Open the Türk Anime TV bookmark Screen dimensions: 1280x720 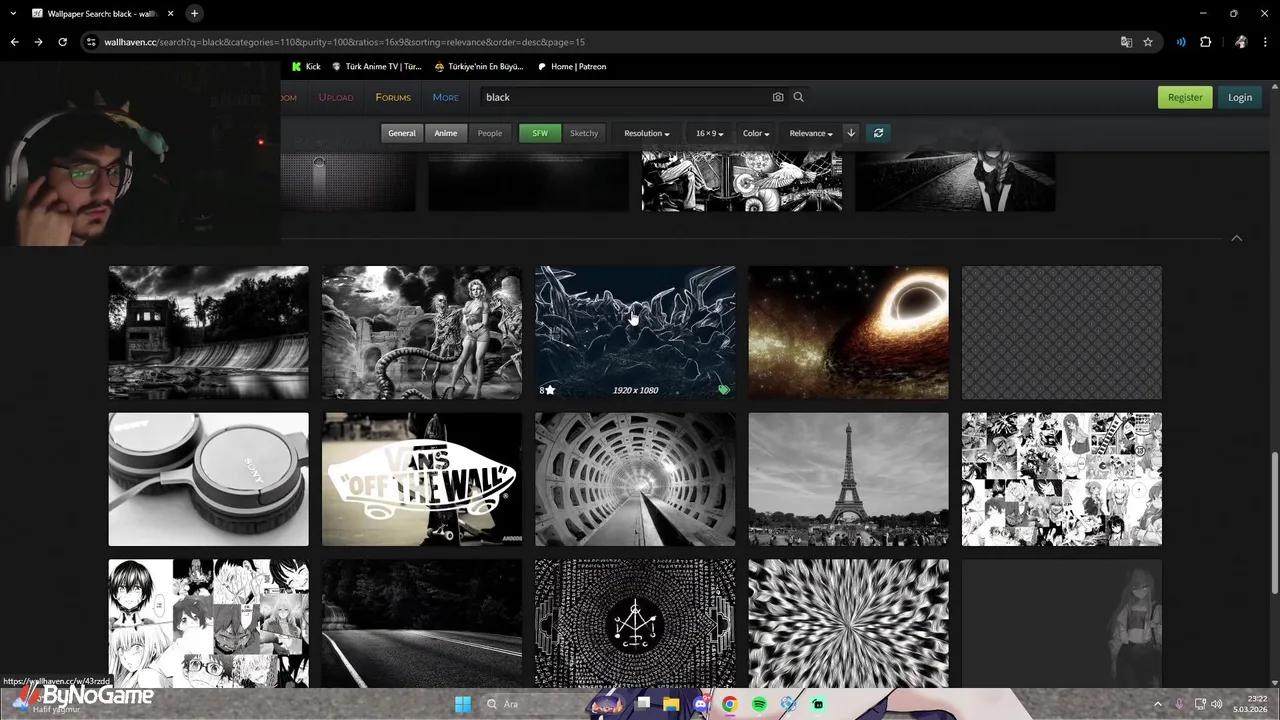pyautogui.click(x=377, y=67)
